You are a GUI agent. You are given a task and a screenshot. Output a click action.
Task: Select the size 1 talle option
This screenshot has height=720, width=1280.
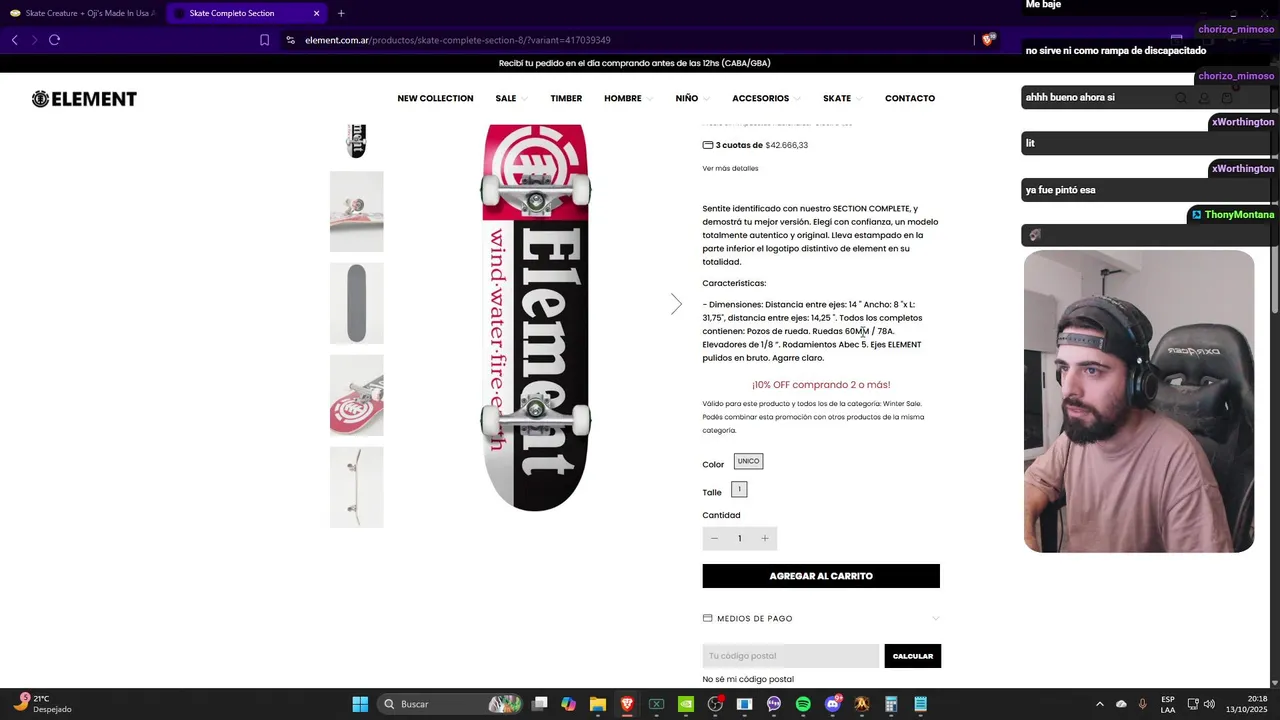(x=739, y=489)
